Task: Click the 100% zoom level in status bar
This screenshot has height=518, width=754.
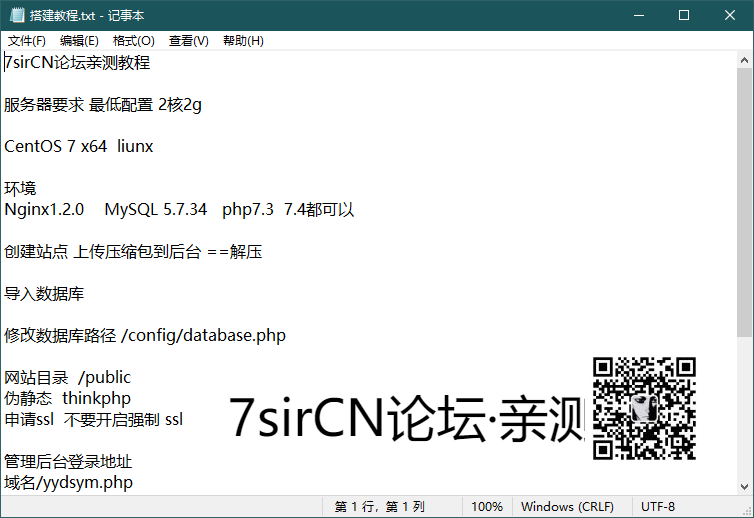Action: click(x=487, y=507)
